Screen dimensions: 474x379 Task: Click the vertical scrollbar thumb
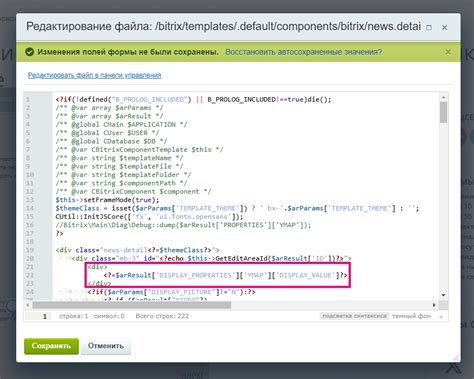pyautogui.click(x=443, y=112)
